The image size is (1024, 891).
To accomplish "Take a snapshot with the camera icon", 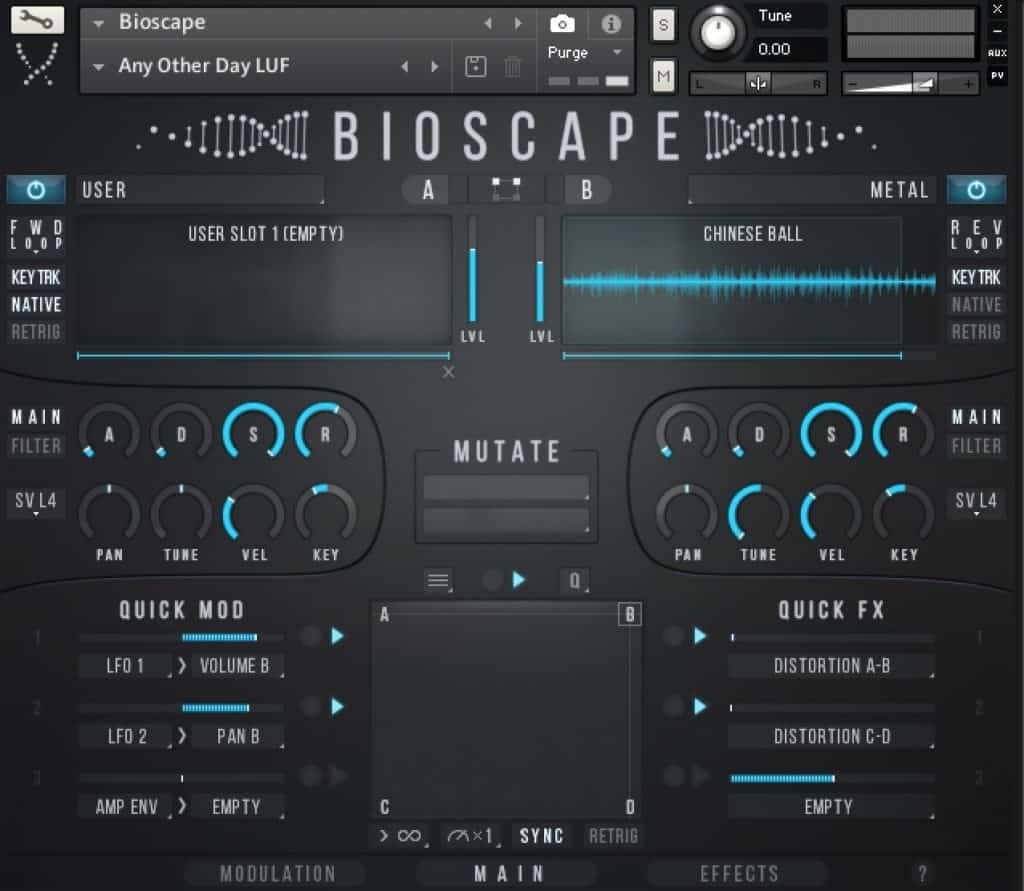I will pos(562,24).
